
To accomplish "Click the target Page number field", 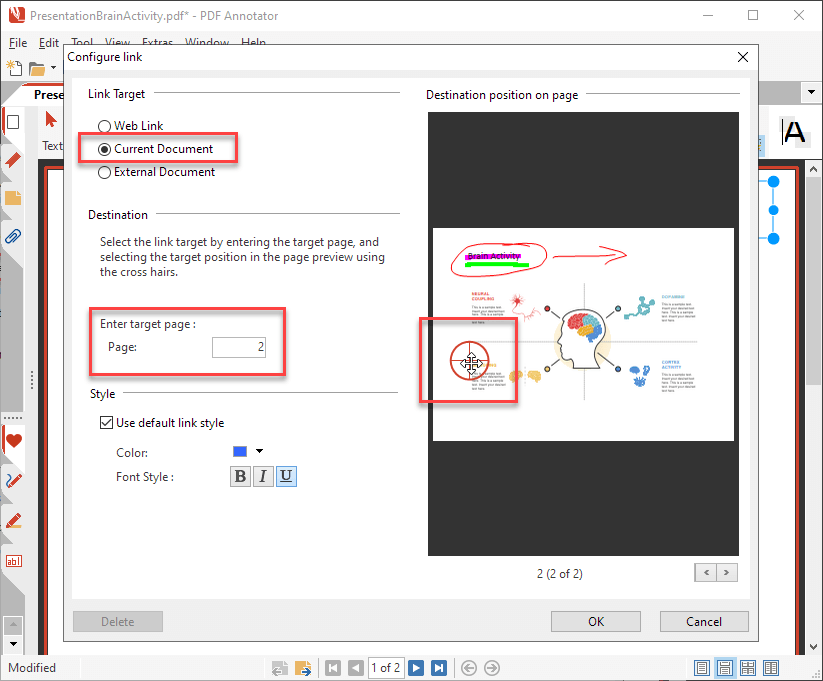I will [x=239, y=347].
